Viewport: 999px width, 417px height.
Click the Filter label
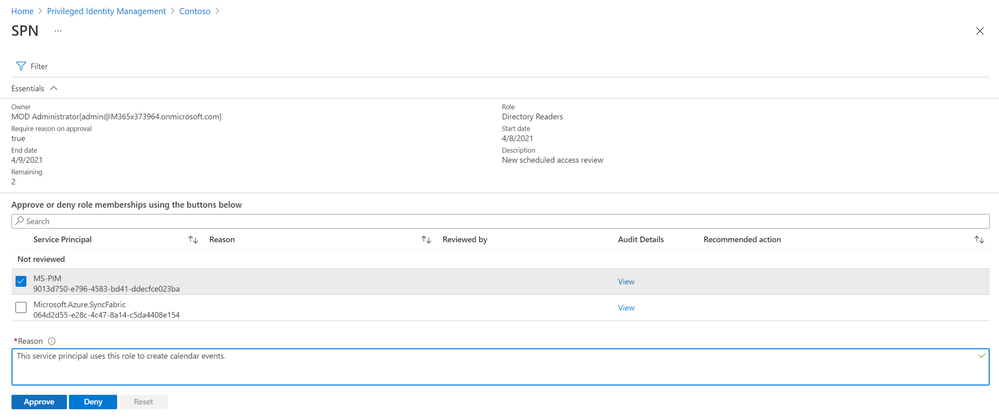click(x=39, y=66)
